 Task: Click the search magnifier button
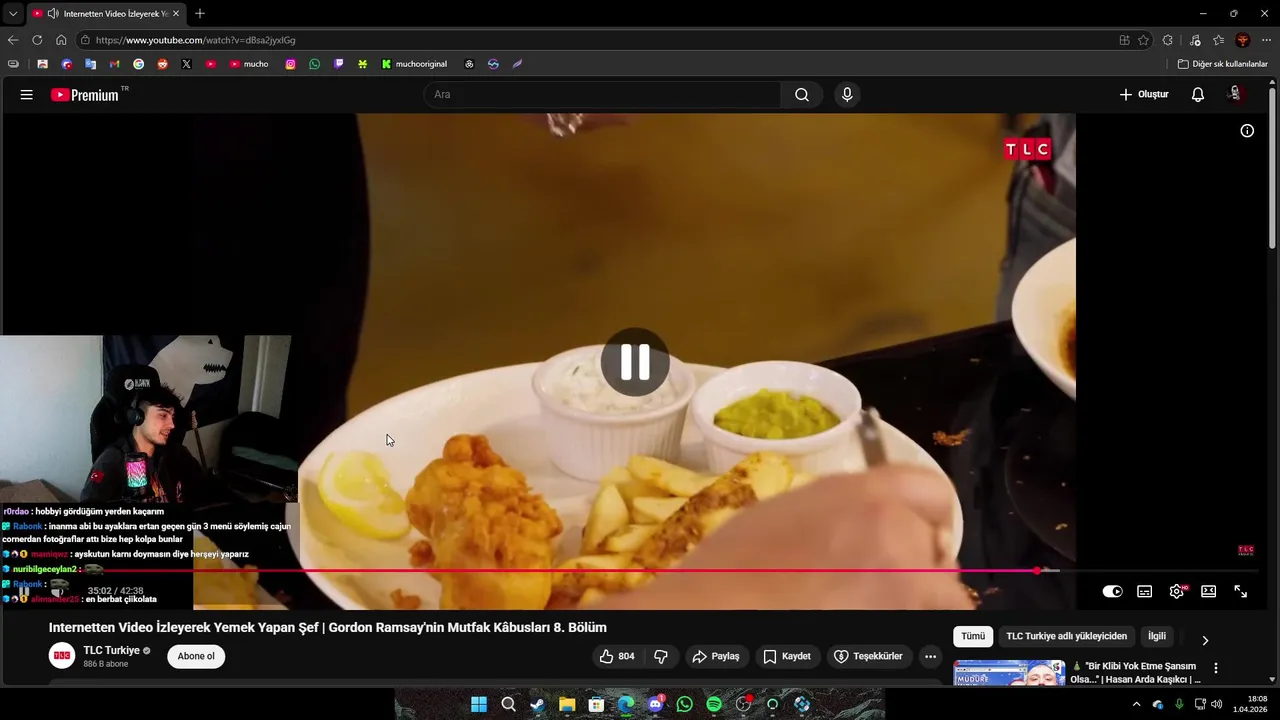click(802, 95)
